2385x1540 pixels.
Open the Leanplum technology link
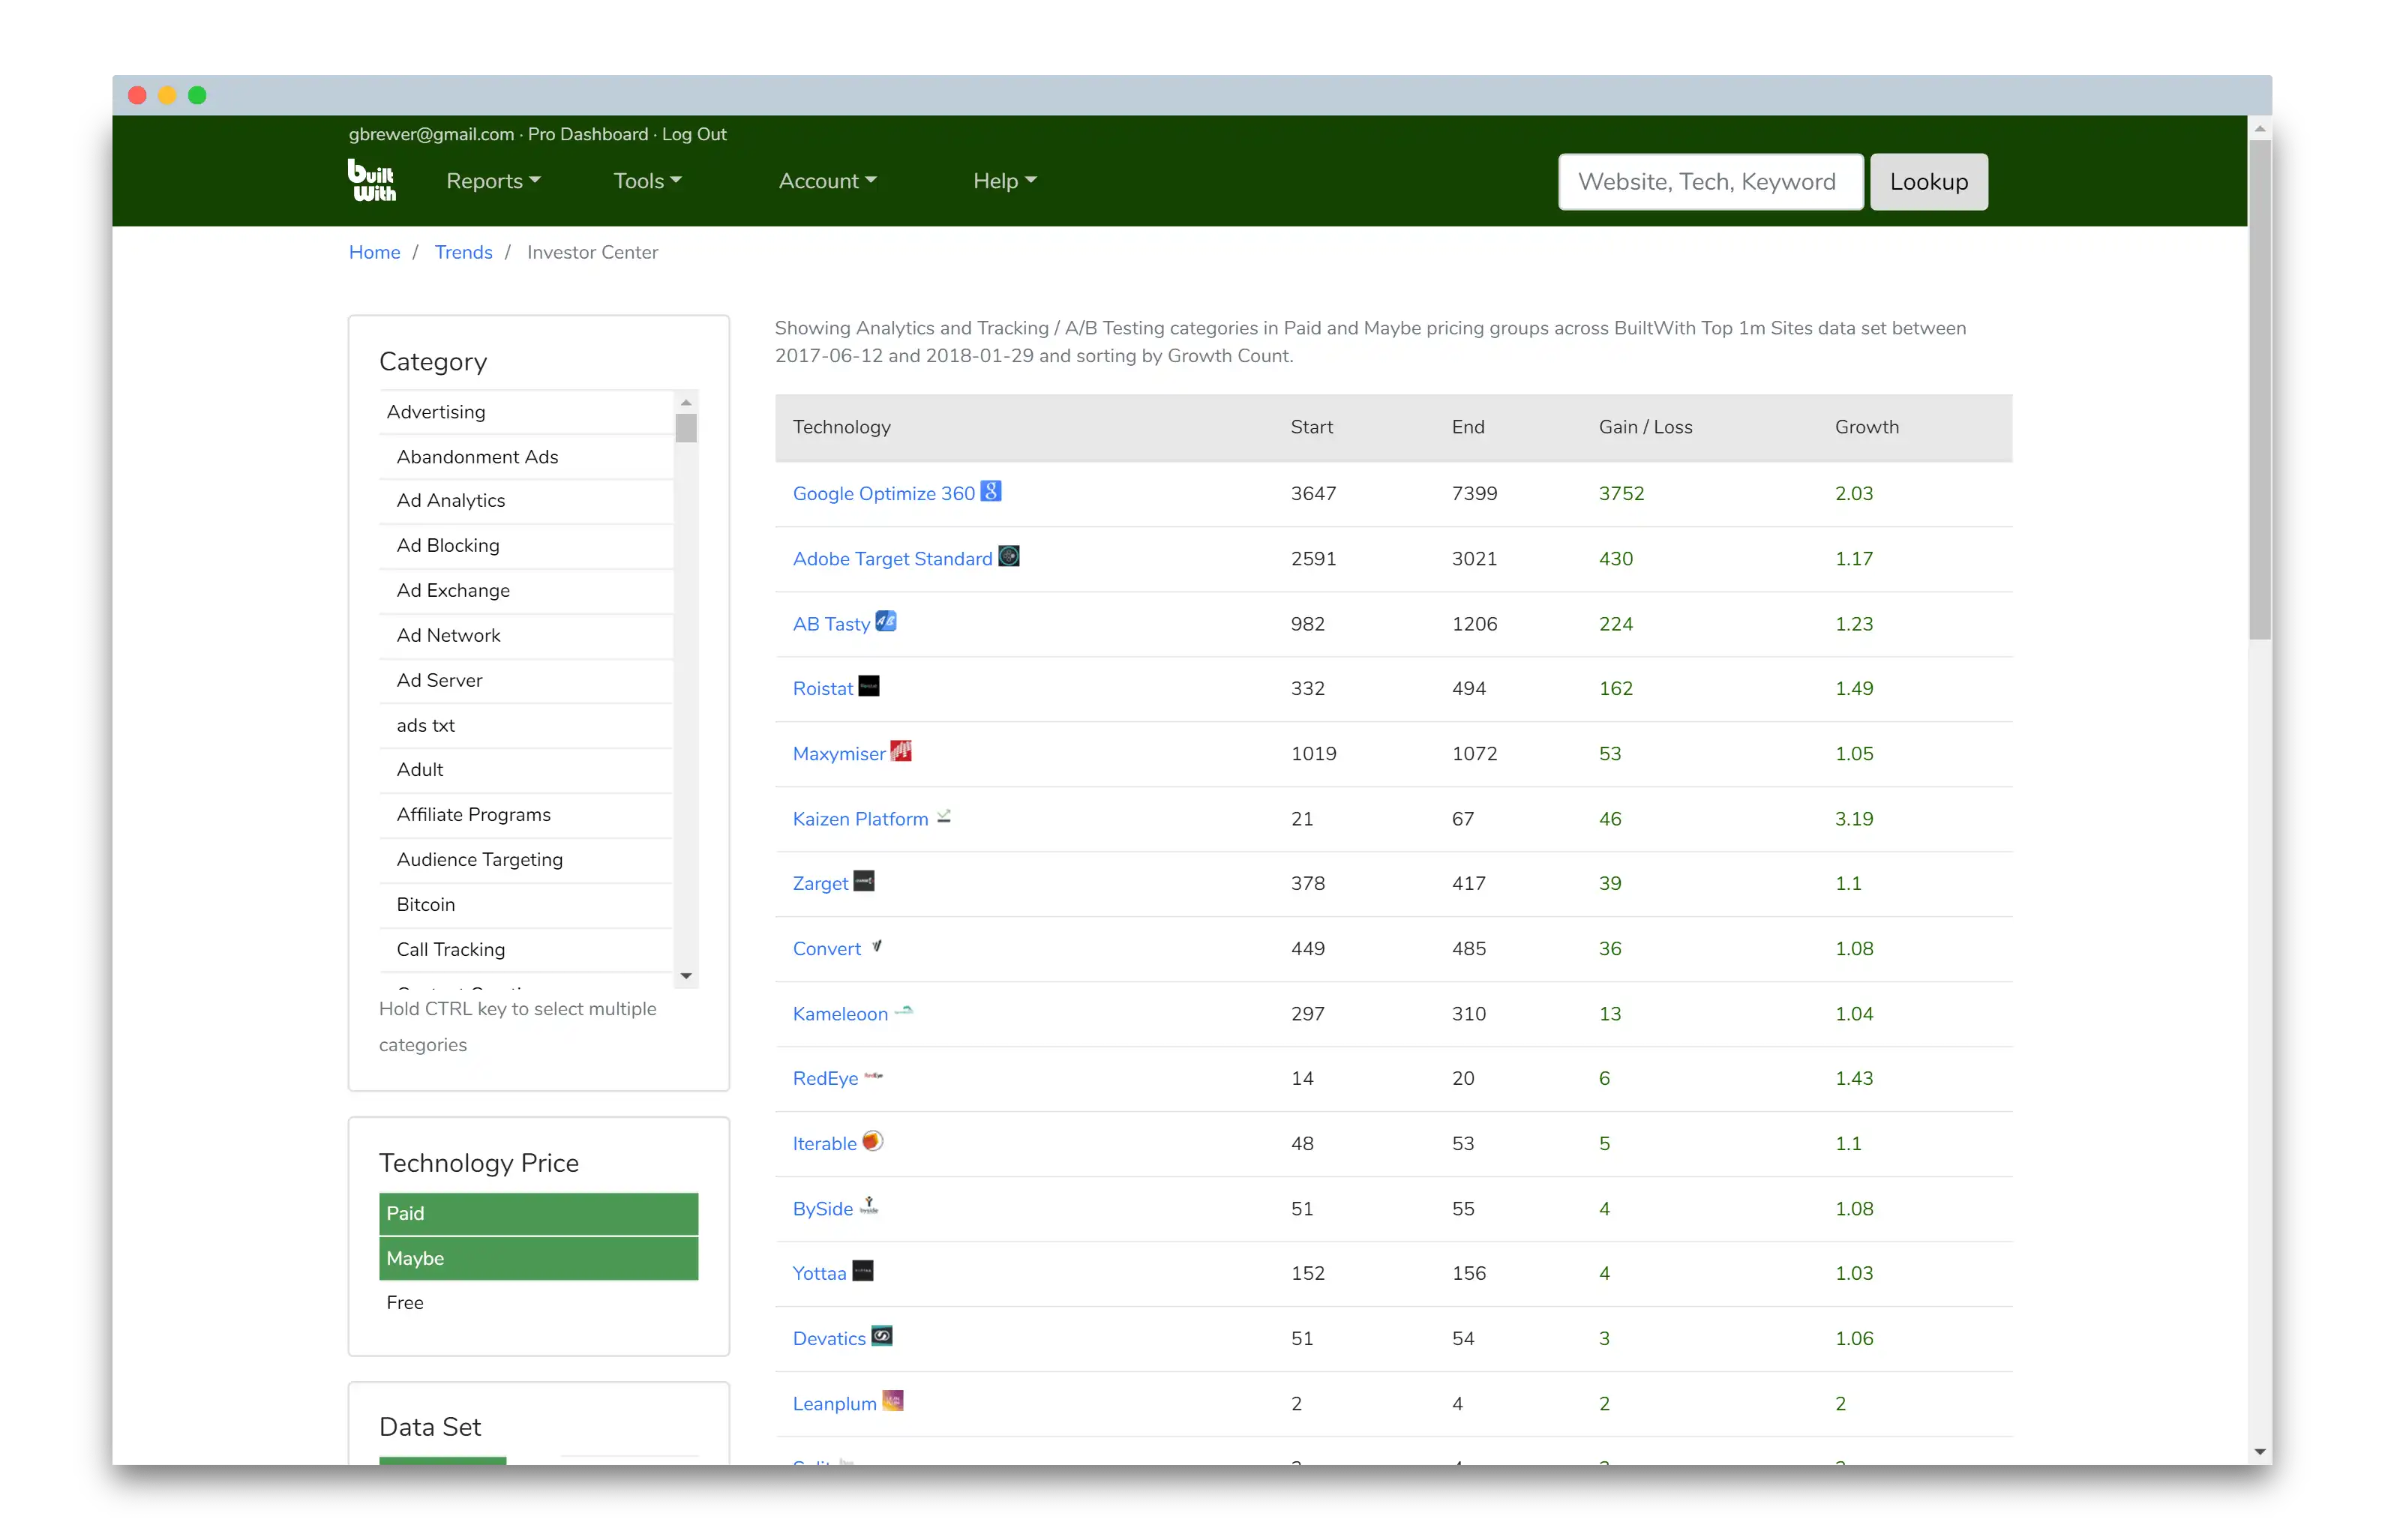coord(834,1404)
